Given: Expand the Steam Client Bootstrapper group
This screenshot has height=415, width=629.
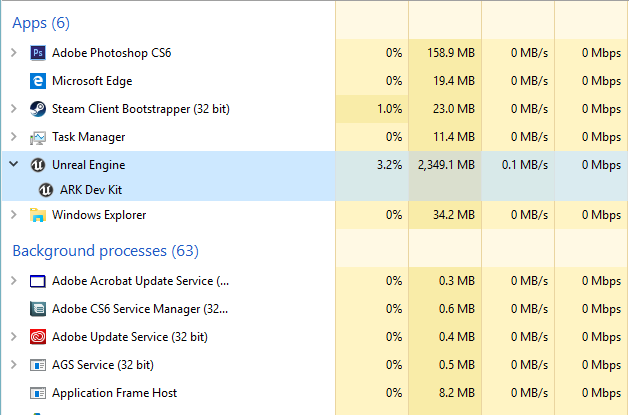Looking at the screenshot, I should [13, 109].
